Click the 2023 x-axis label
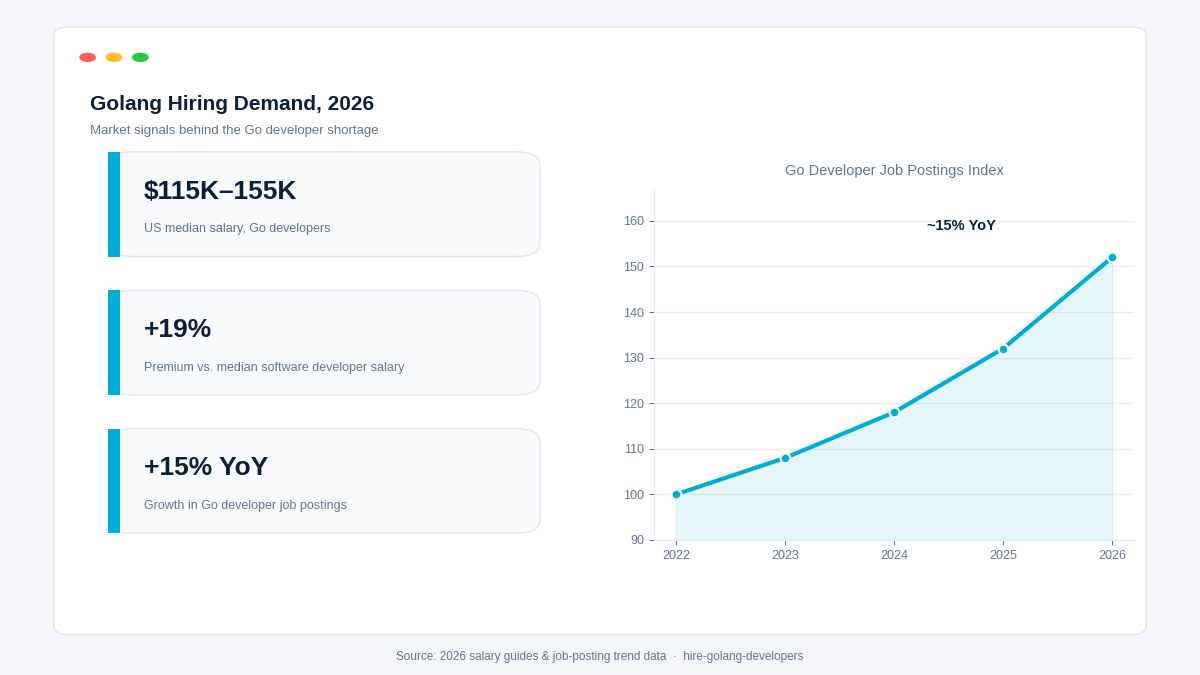 coord(785,555)
